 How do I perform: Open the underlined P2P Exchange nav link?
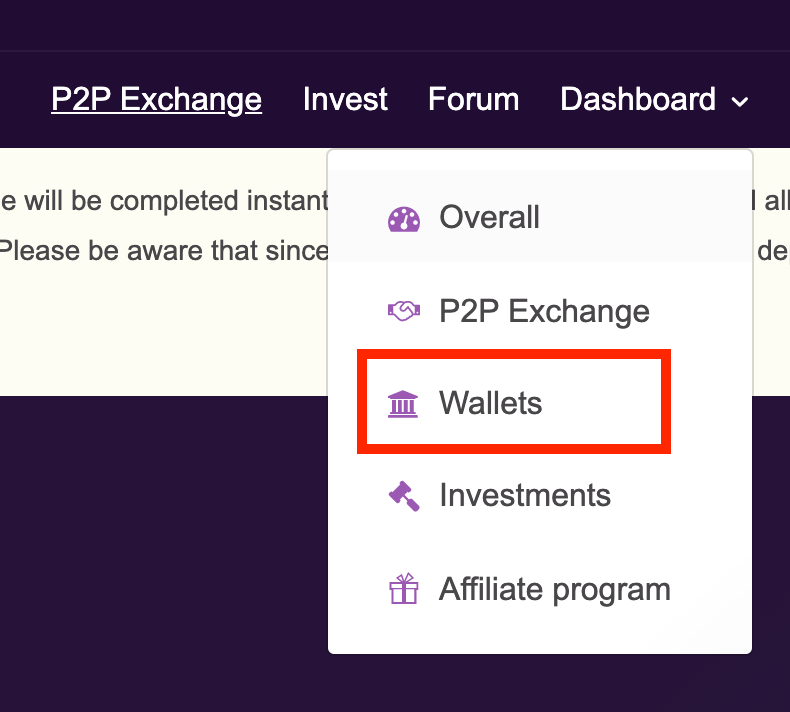point(156,99)
